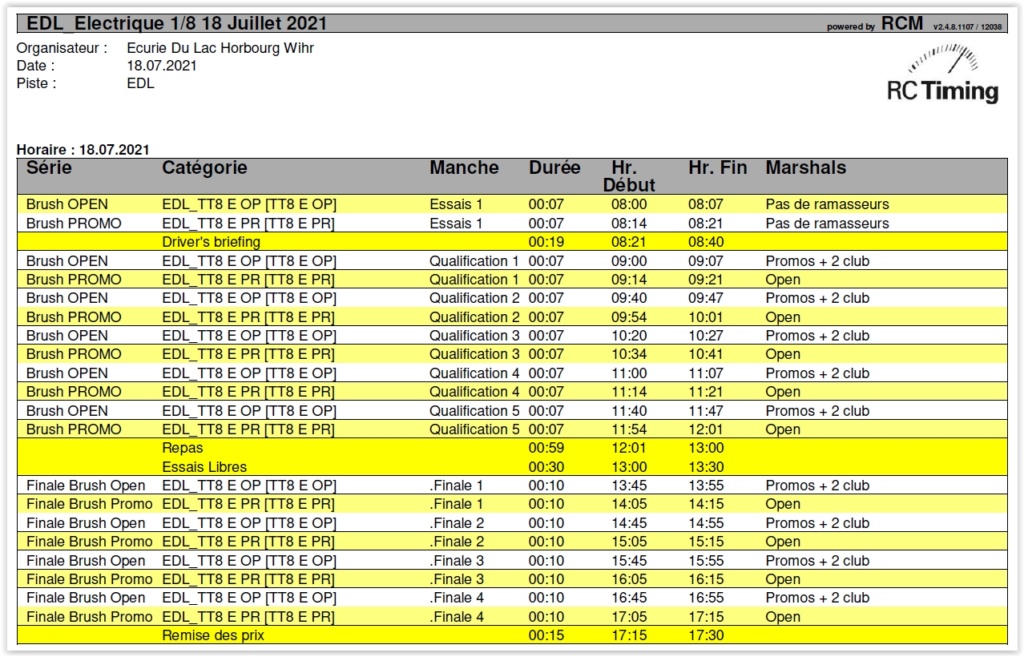This screenshot has width=1024, height=657.
Task: Click start time 10:34 for Qualification 3
Action: point(629,355)
